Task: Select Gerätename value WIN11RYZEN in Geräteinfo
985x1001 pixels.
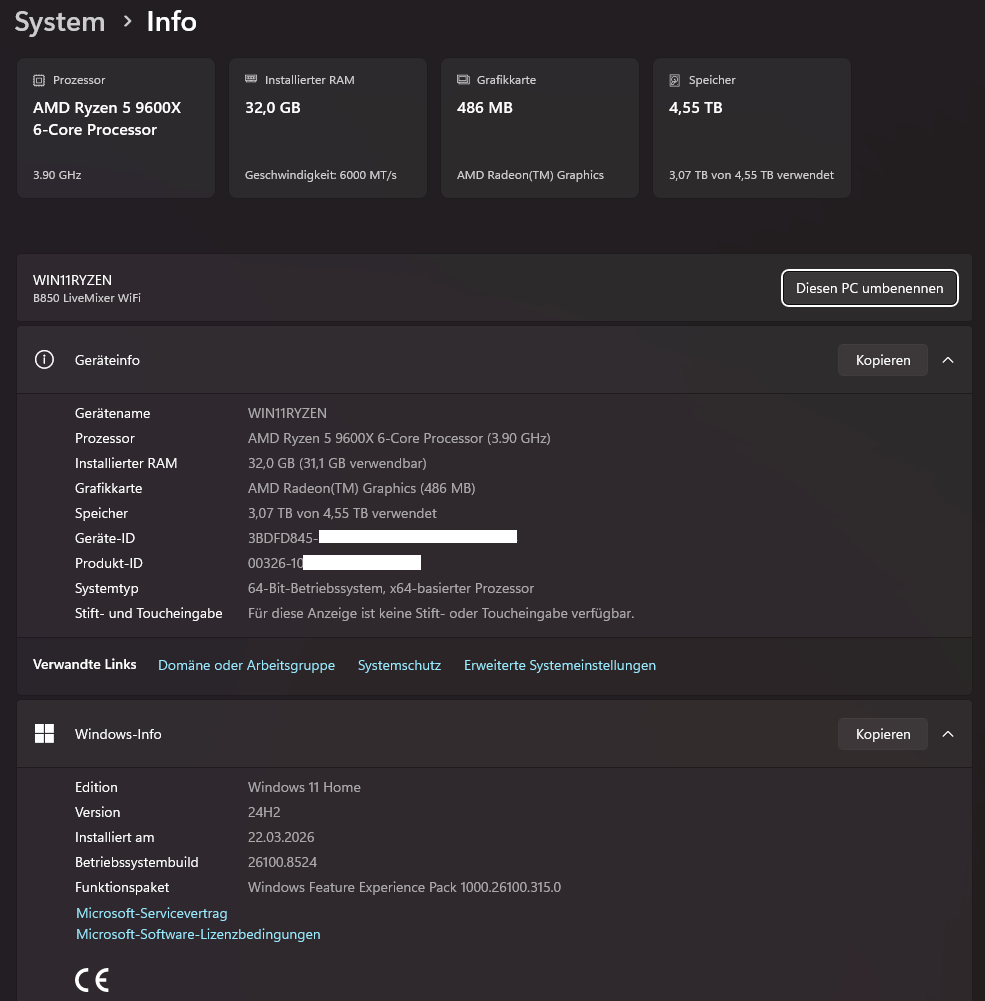Action: 287,413
